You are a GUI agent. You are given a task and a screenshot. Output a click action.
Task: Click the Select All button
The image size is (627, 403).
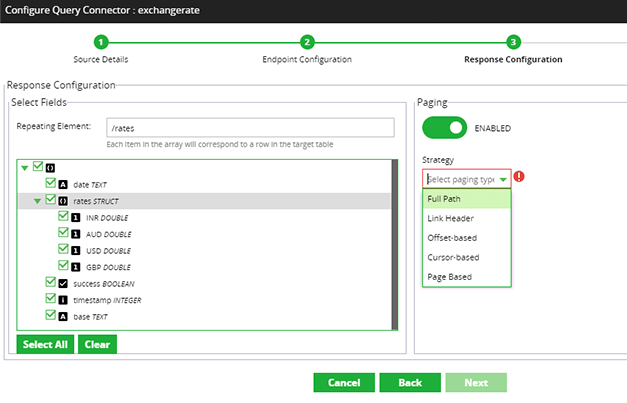(45, 344)
